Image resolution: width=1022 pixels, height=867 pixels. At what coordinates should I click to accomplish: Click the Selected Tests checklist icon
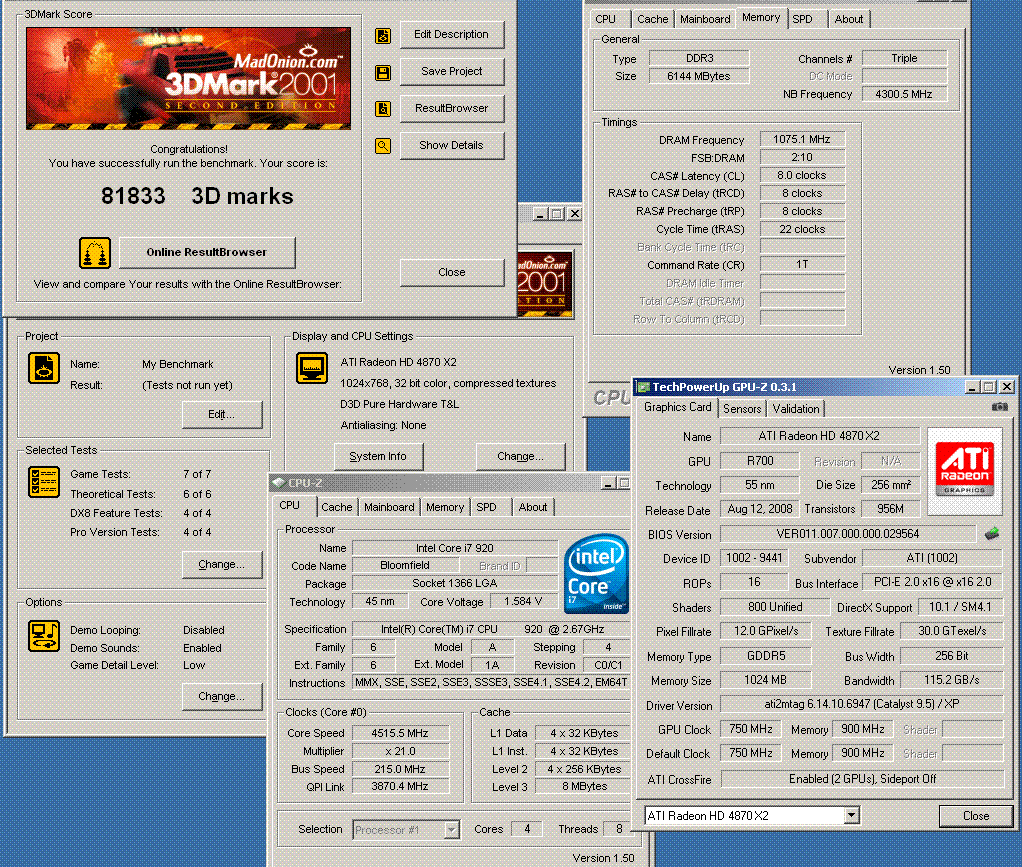[x=44, y=482]
